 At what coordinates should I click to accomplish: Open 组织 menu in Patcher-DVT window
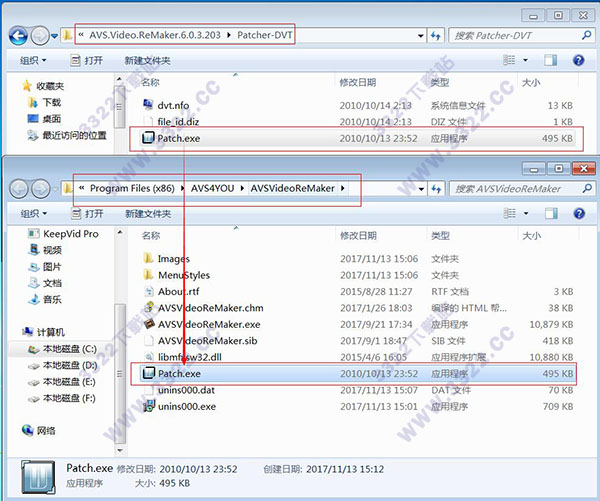click(33, 60)
